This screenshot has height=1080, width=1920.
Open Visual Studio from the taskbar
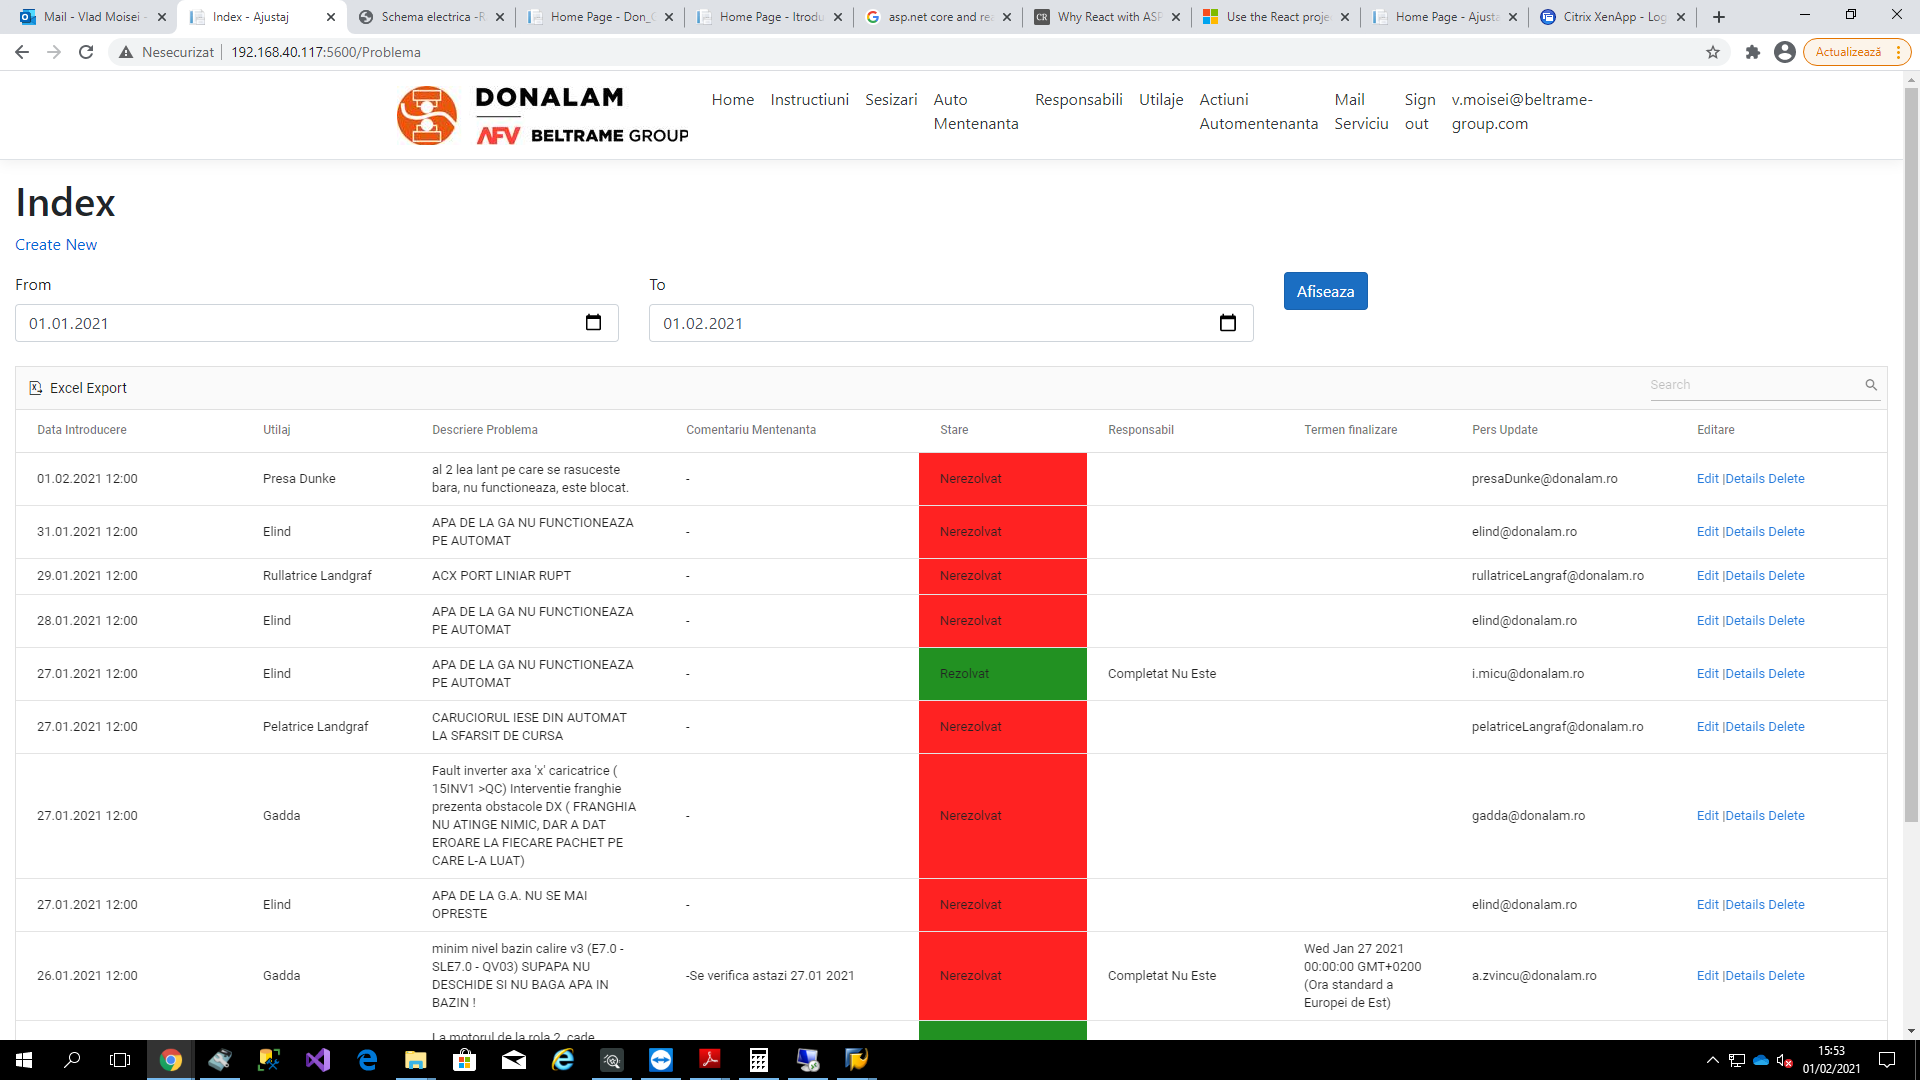tap(318, 1060)
